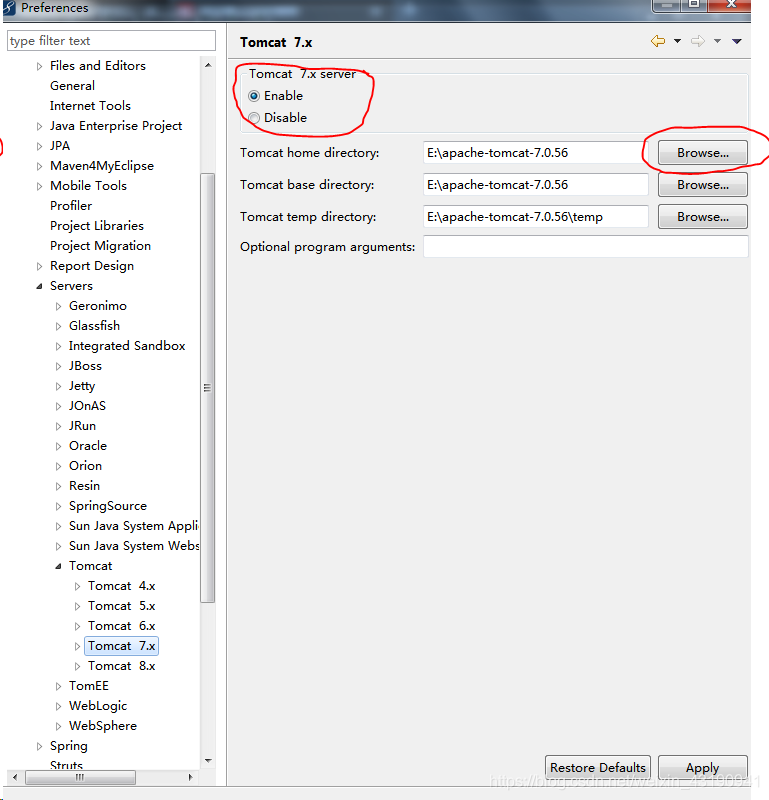Select Internet Tools tree item
Viewport: 769px width, 800px height.
[x=90, y=106]
